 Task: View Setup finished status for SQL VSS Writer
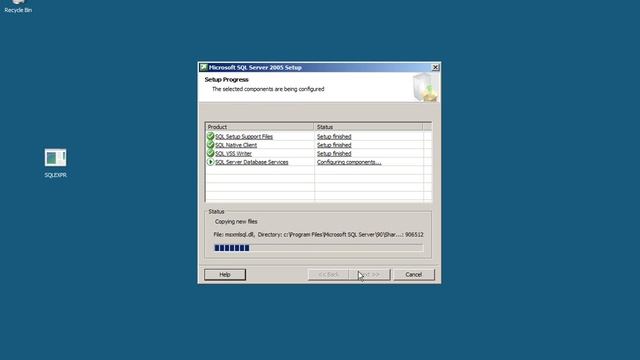click(x=334, y=154)
